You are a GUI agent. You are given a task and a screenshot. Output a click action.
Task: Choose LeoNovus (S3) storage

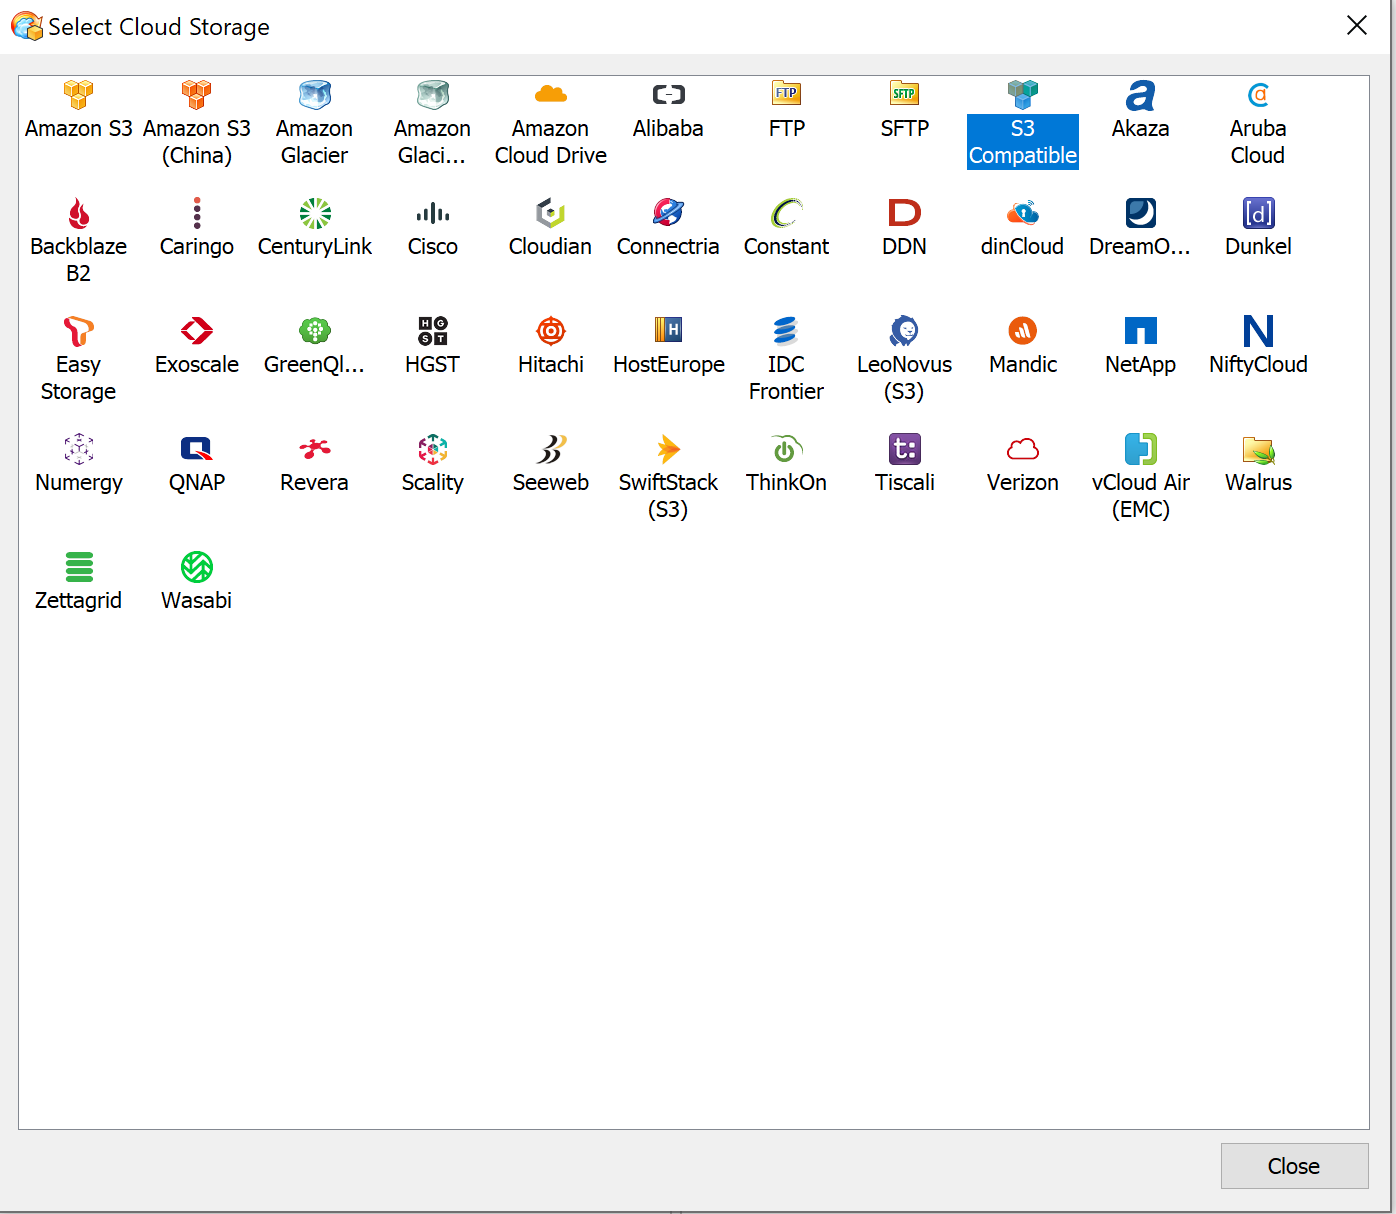[904, 331]
